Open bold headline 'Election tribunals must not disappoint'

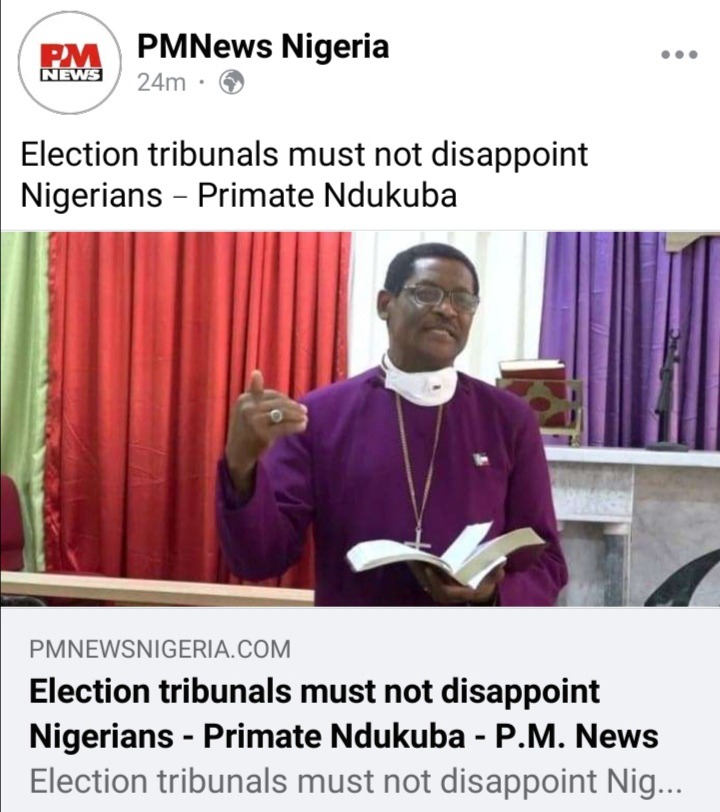[314, 692]
